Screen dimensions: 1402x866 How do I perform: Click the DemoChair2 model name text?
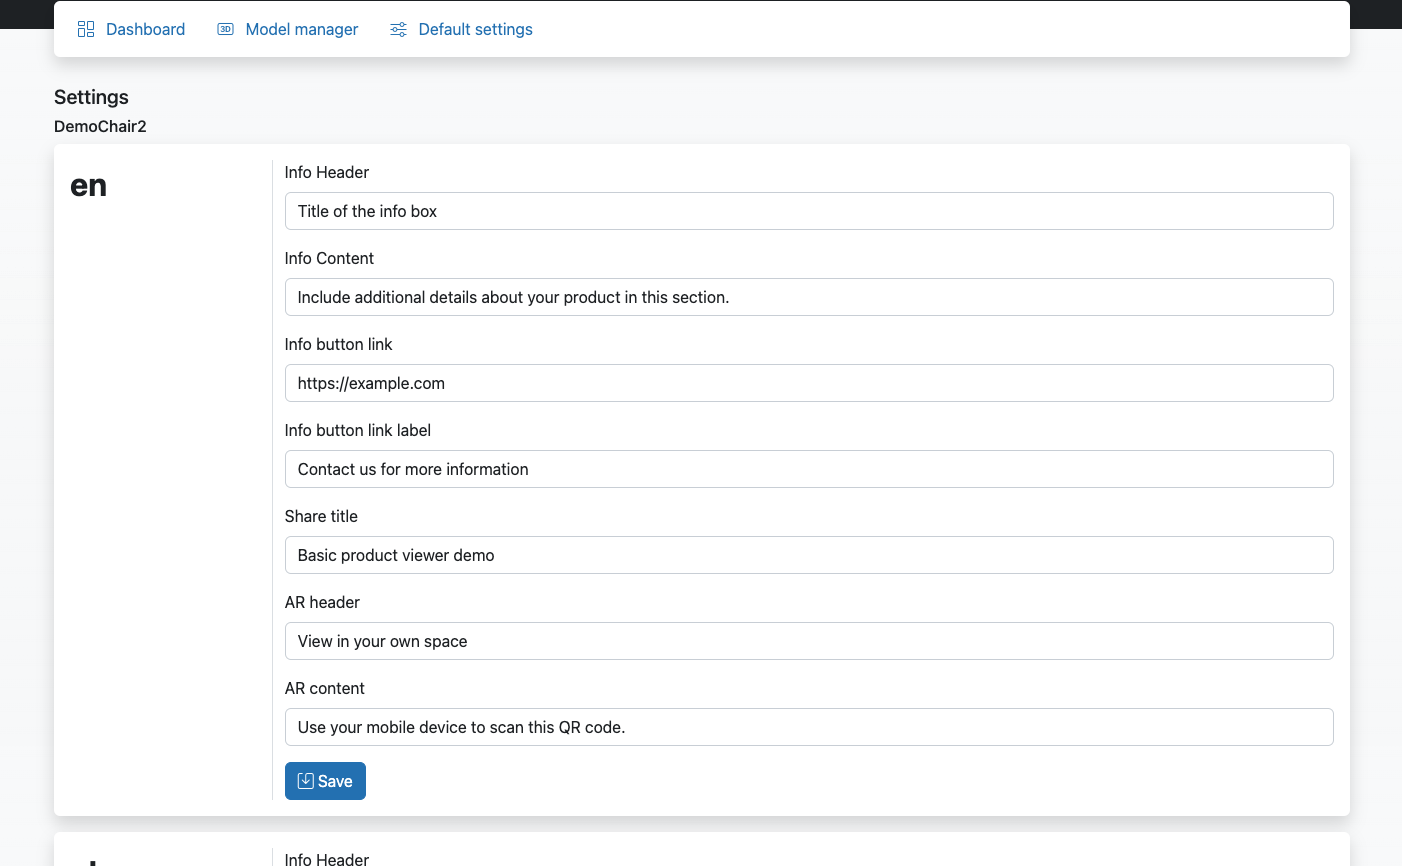coord(100,126)
